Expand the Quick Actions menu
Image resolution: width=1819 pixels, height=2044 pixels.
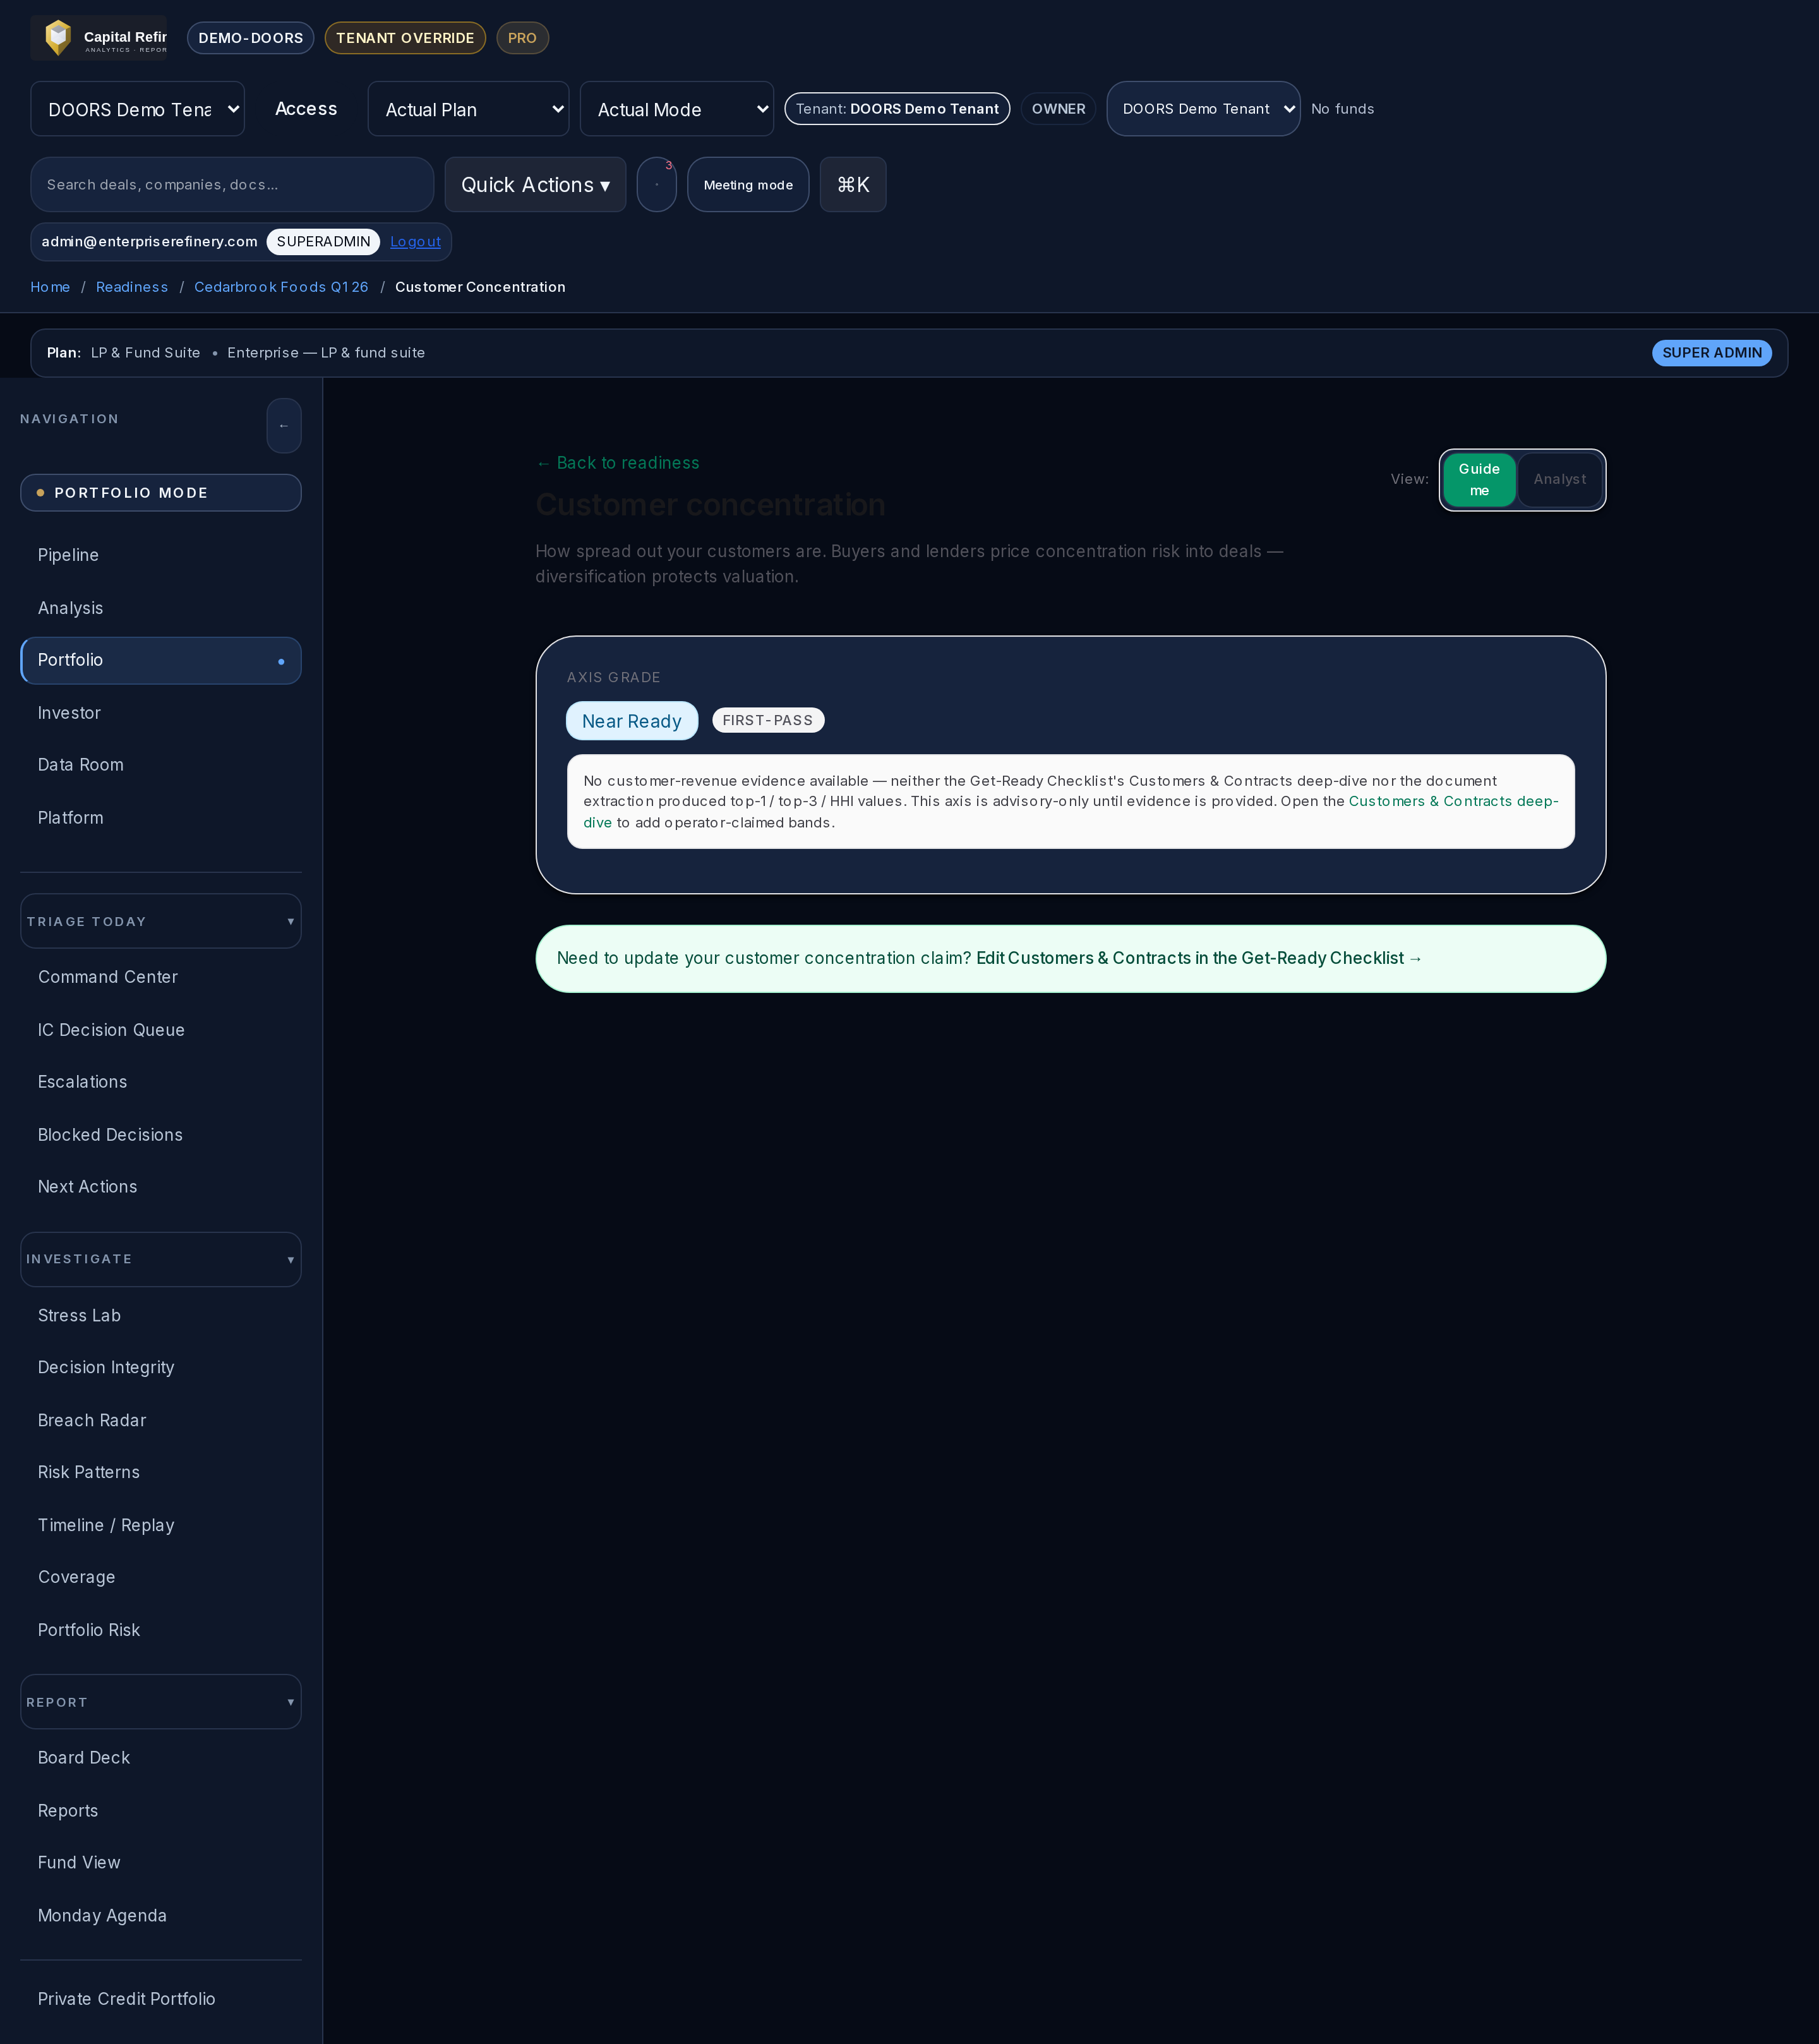[x=535, y=184]
